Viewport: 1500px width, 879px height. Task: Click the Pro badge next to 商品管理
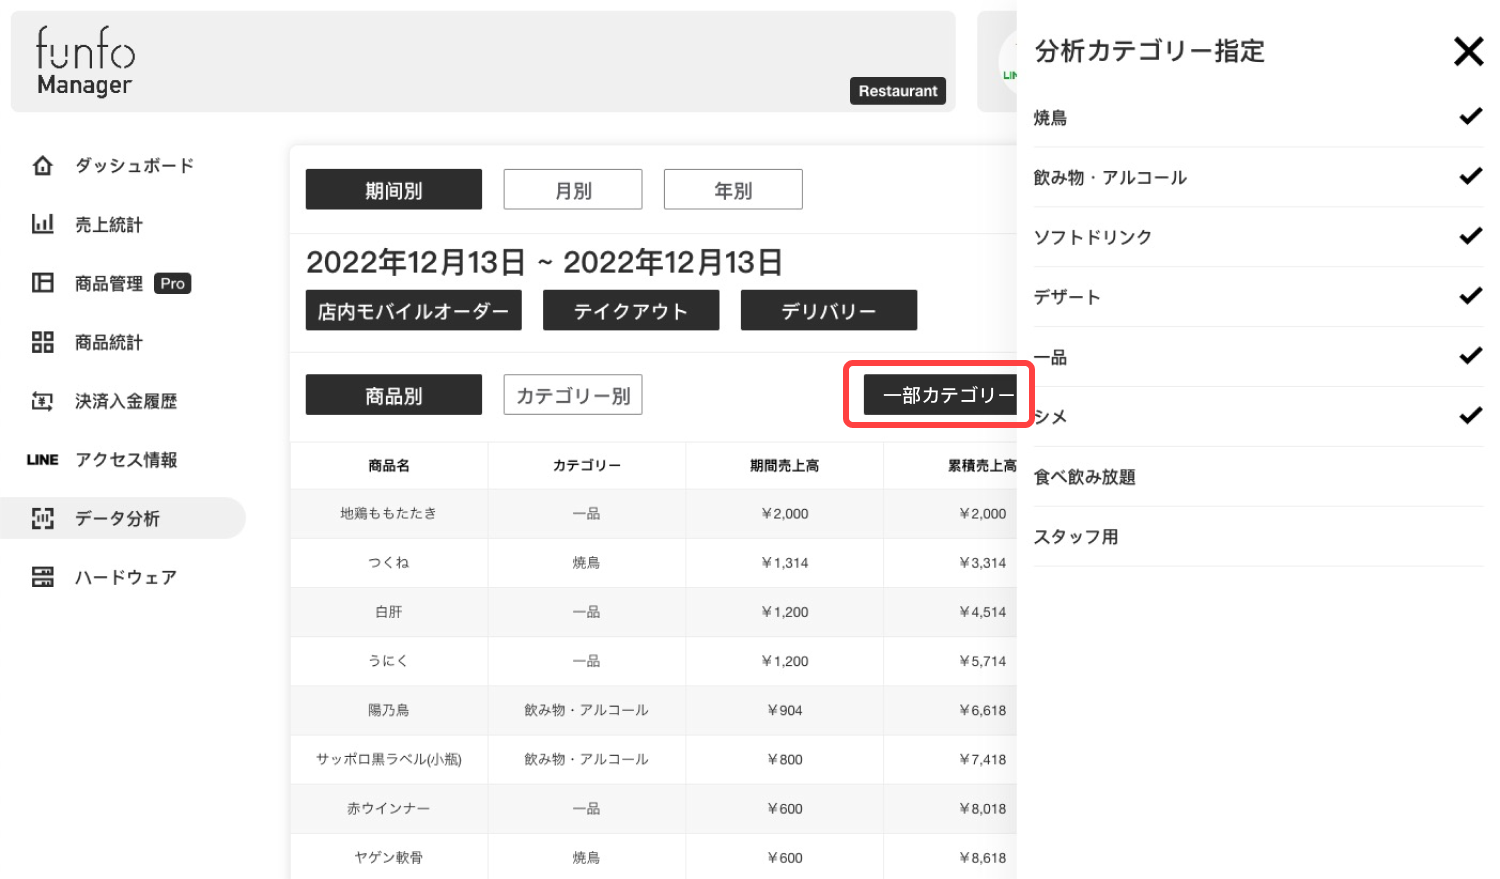pyautogui.click(x=173, y=284)
